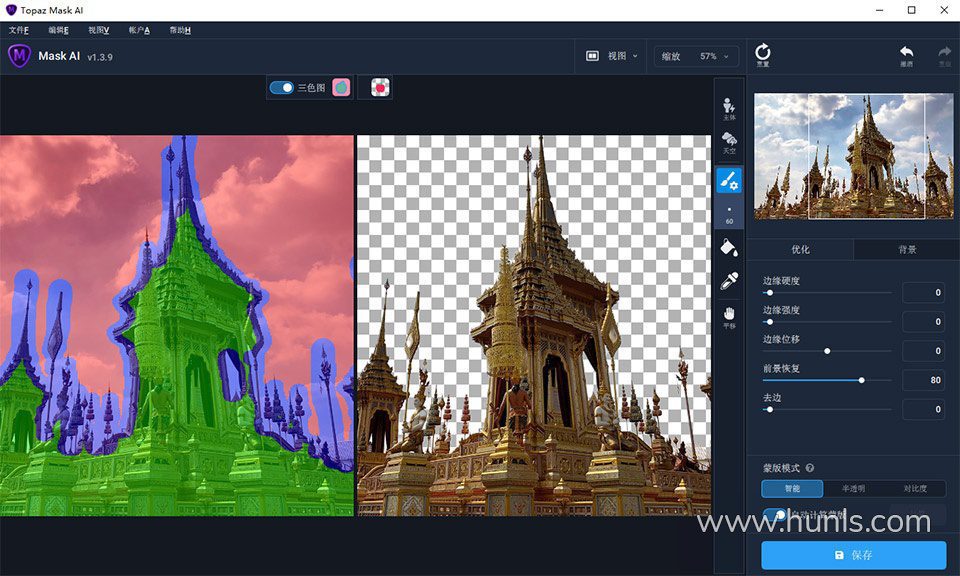Select the hand pan (平移) tool
The width and height of the screenshot is (960, 576).
729,318
